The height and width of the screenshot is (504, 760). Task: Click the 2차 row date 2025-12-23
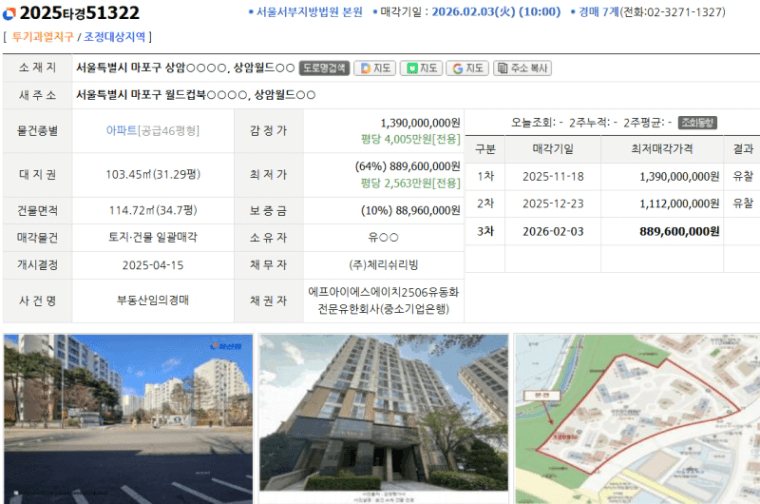553,204
